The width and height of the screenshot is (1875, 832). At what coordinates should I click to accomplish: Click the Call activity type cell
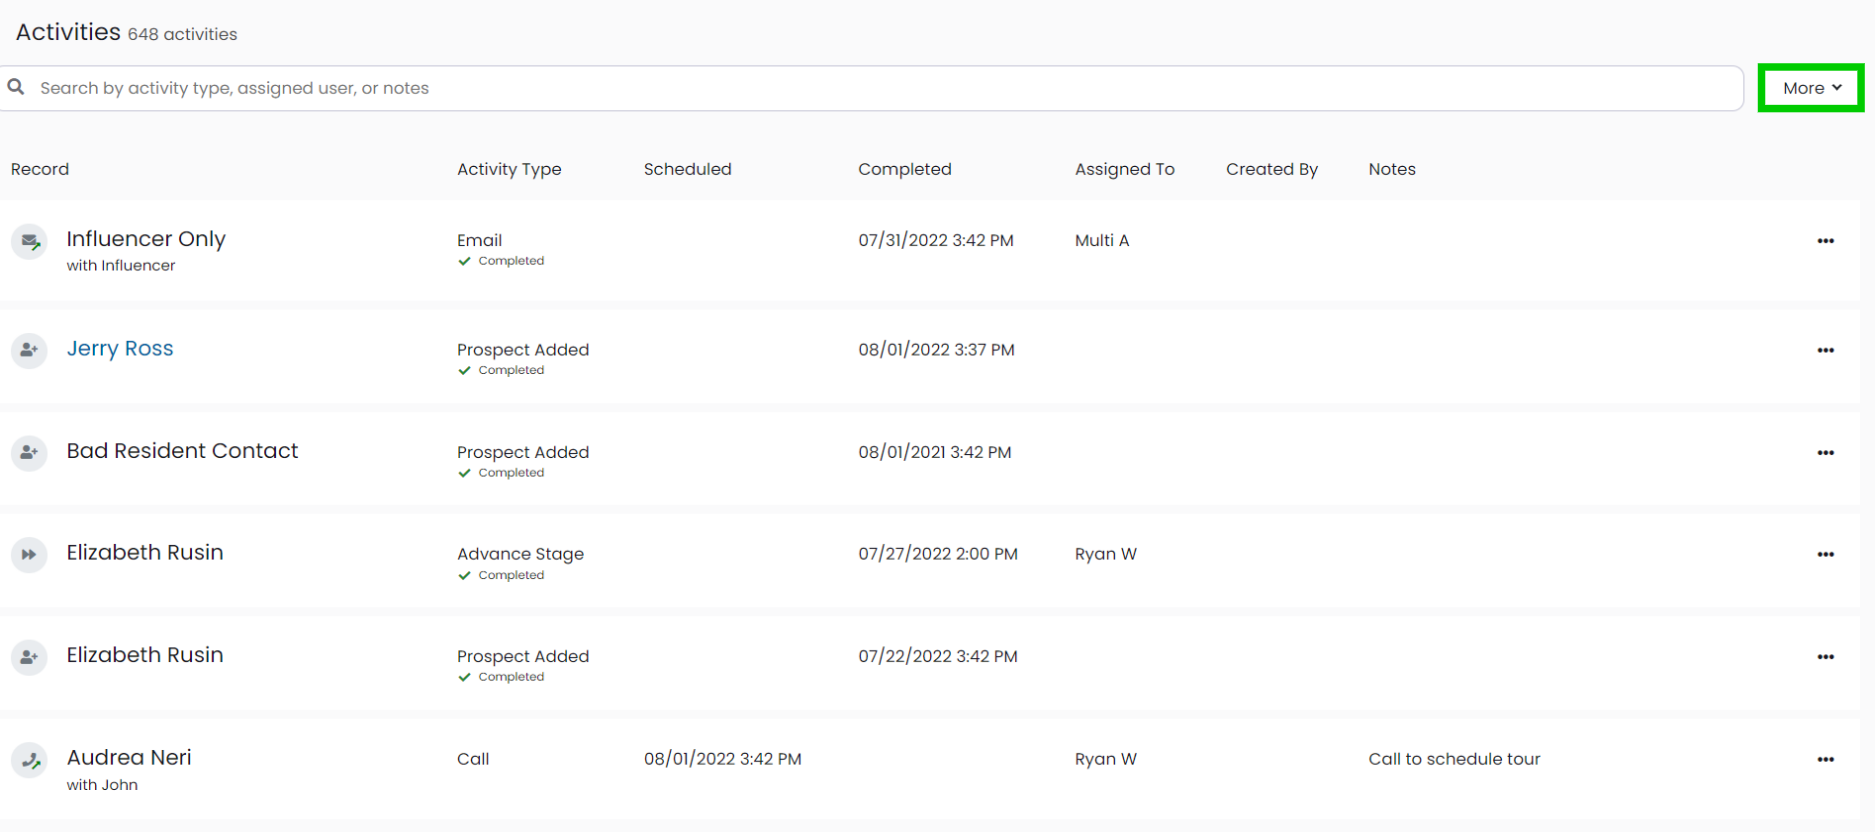tap(473, 759)
